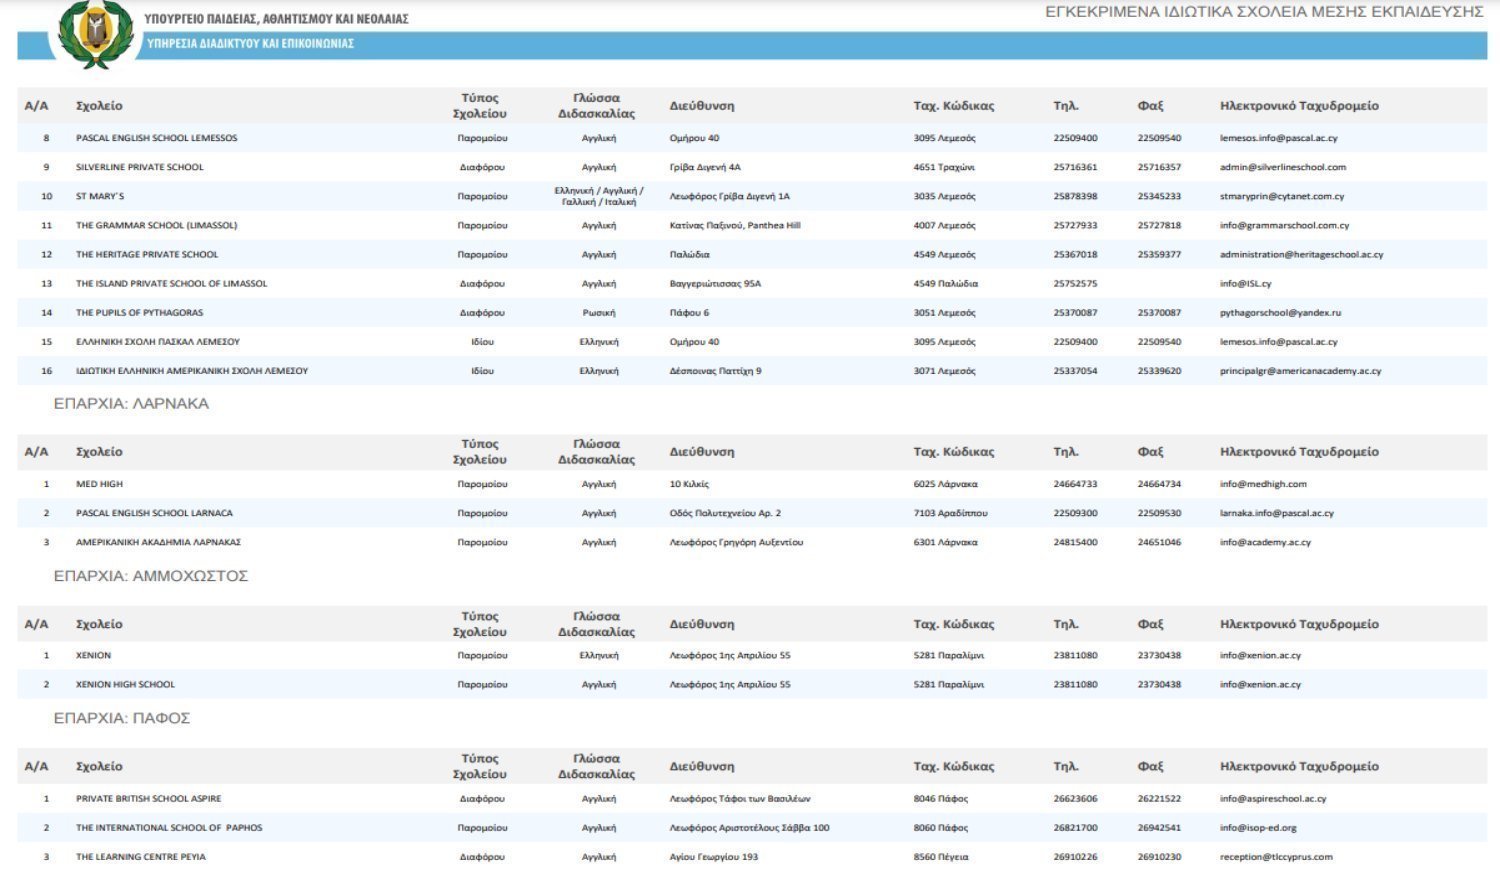Select address Γρίβα Διγενή 4Α
The image size is (1500, 870).
click(705, 167)
